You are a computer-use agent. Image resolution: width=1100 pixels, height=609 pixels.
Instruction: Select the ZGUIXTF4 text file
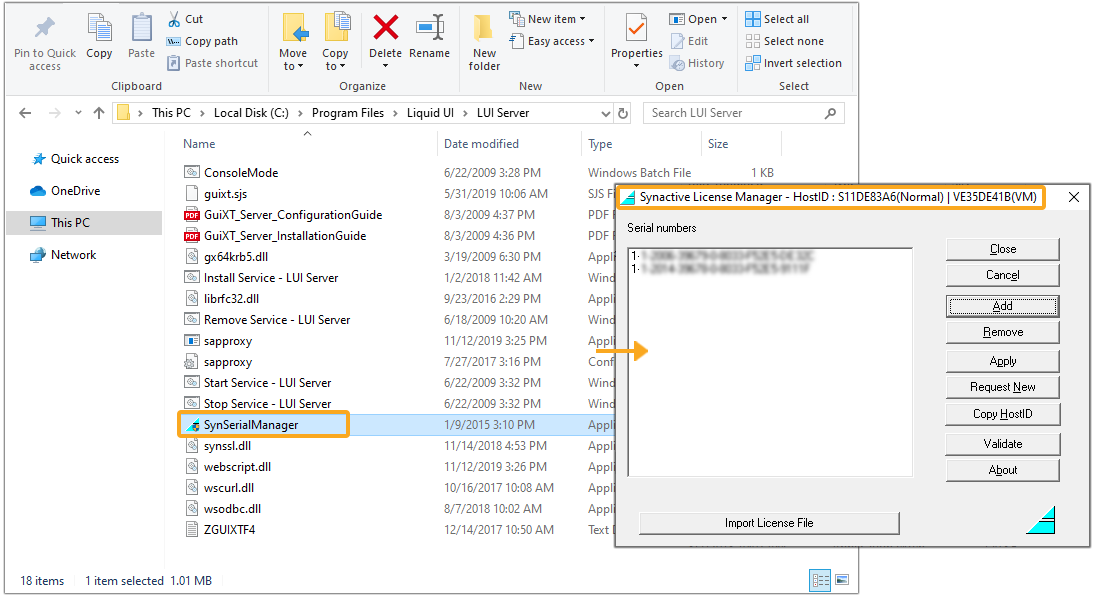229,530
